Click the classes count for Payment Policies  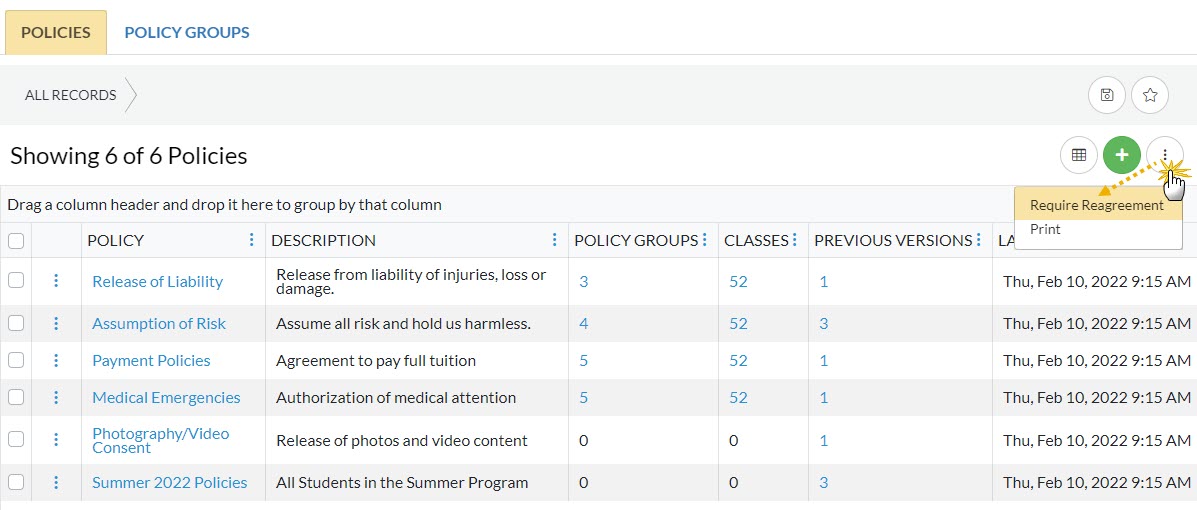[738, 360]
